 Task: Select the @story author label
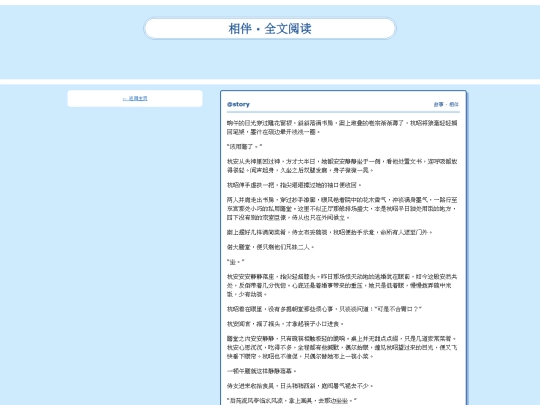click(x=238, y=104)
